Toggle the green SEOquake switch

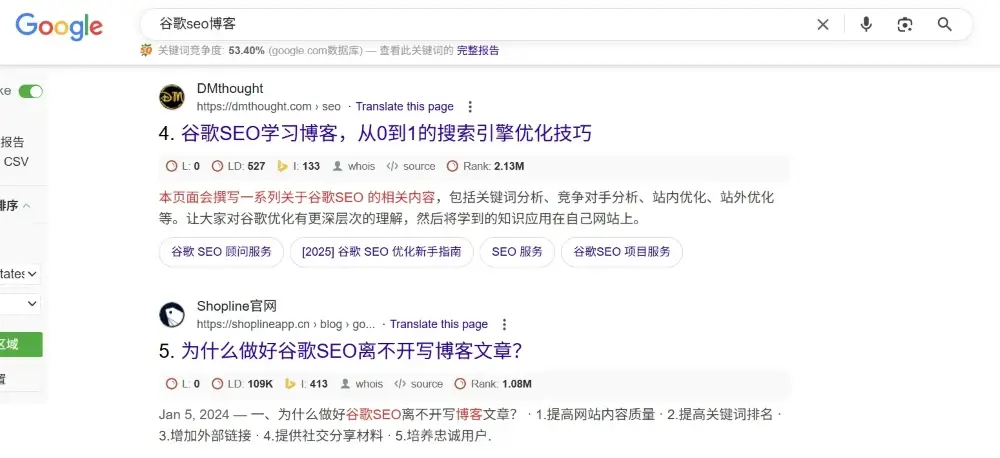[x=31, y=91]
